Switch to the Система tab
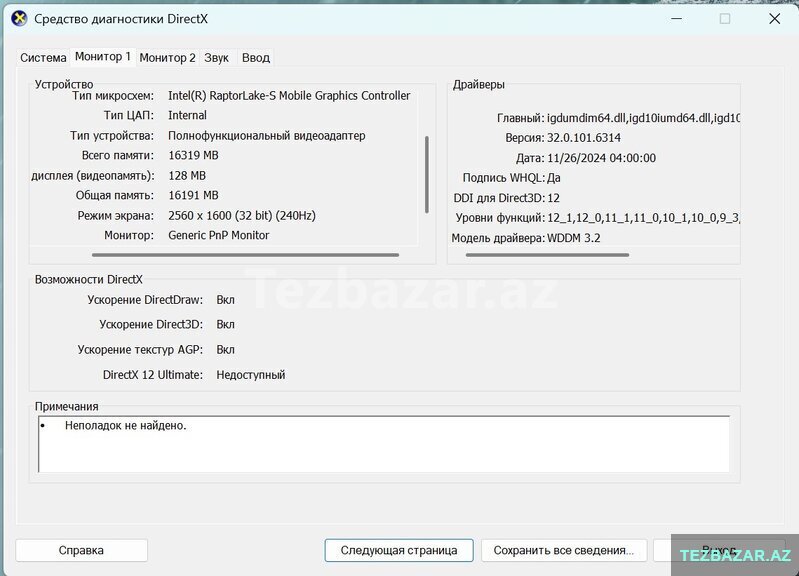 [43, 58]
